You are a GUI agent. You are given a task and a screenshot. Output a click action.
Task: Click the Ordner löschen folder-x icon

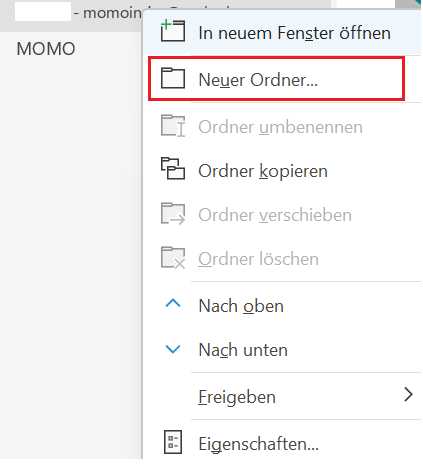[x=173, y=257]
